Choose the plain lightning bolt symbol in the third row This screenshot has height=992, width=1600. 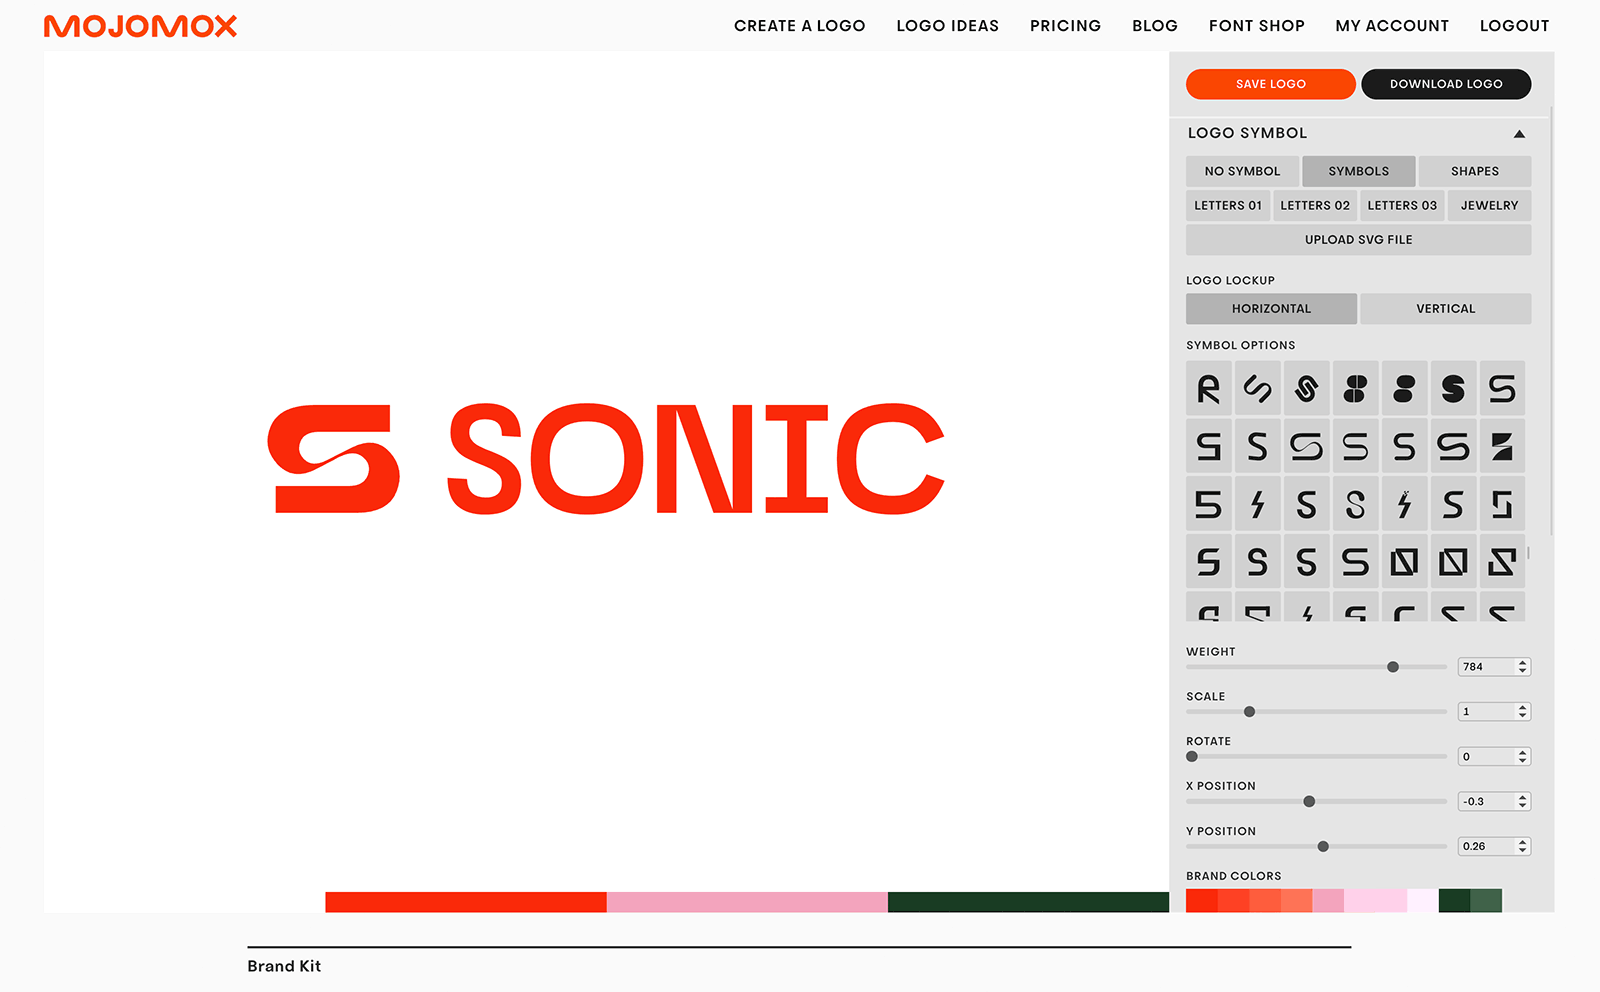pyautogui.click(x=1257, y=505)
